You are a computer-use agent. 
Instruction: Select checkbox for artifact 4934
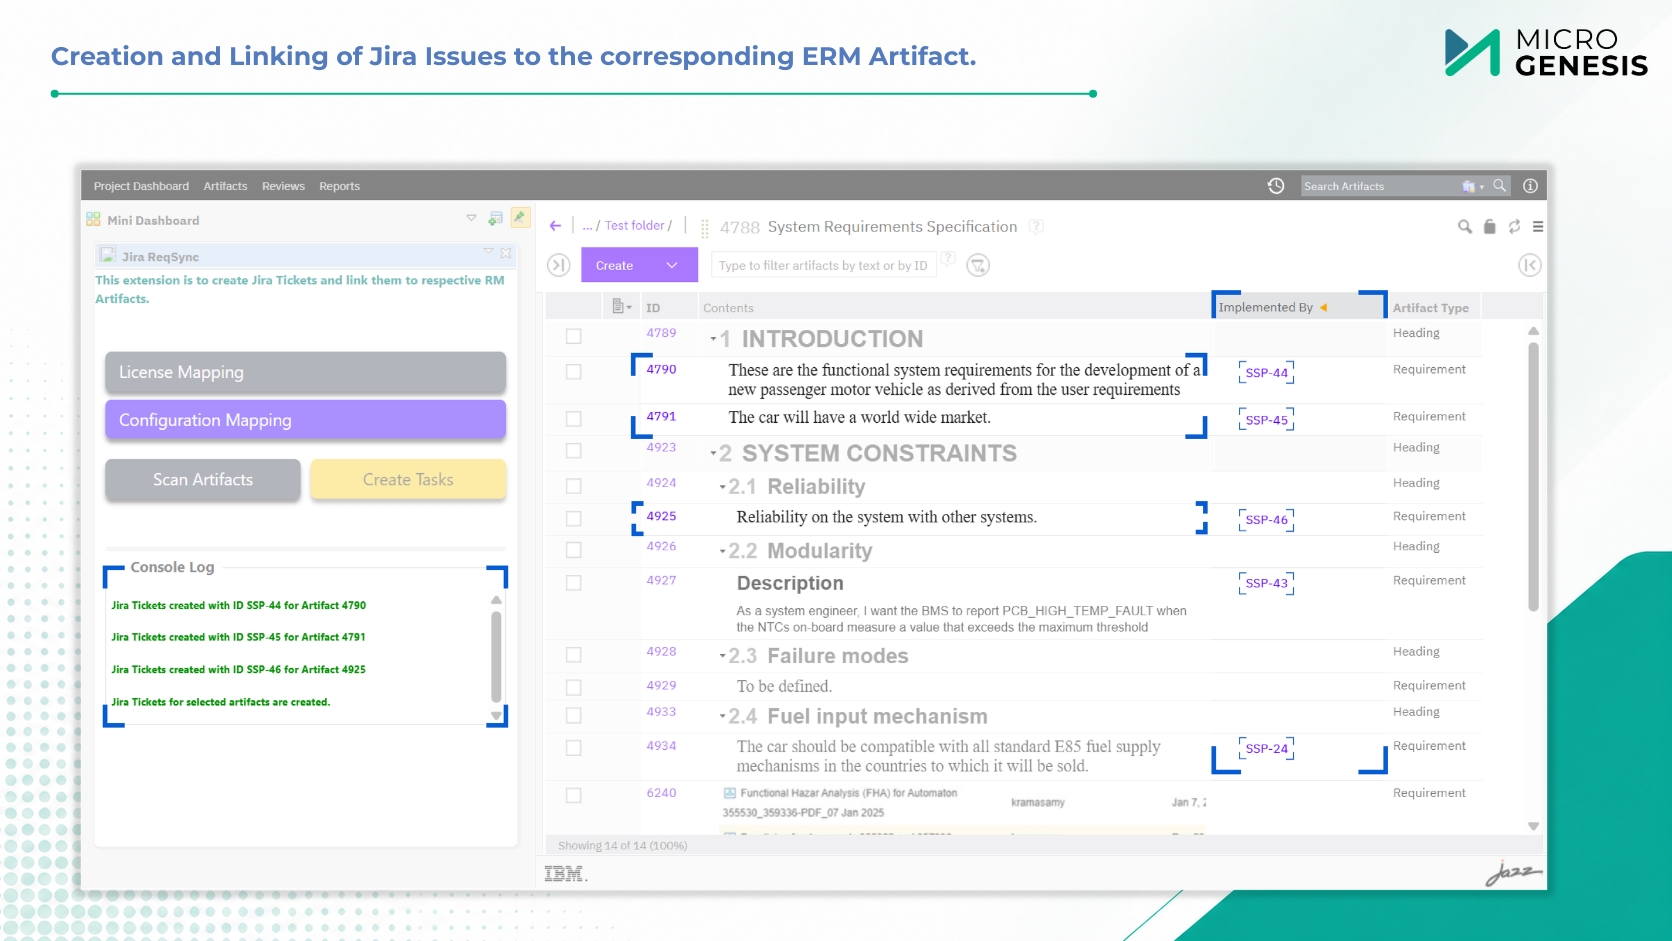(574, 748)
